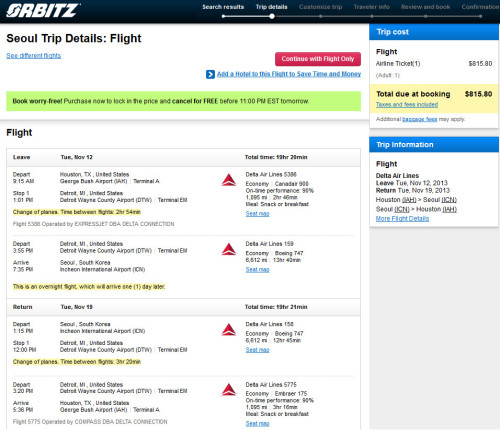Screen dimensions: 500x430
Task: Open Seat map for Delta 159
Action: pos(257,269)
